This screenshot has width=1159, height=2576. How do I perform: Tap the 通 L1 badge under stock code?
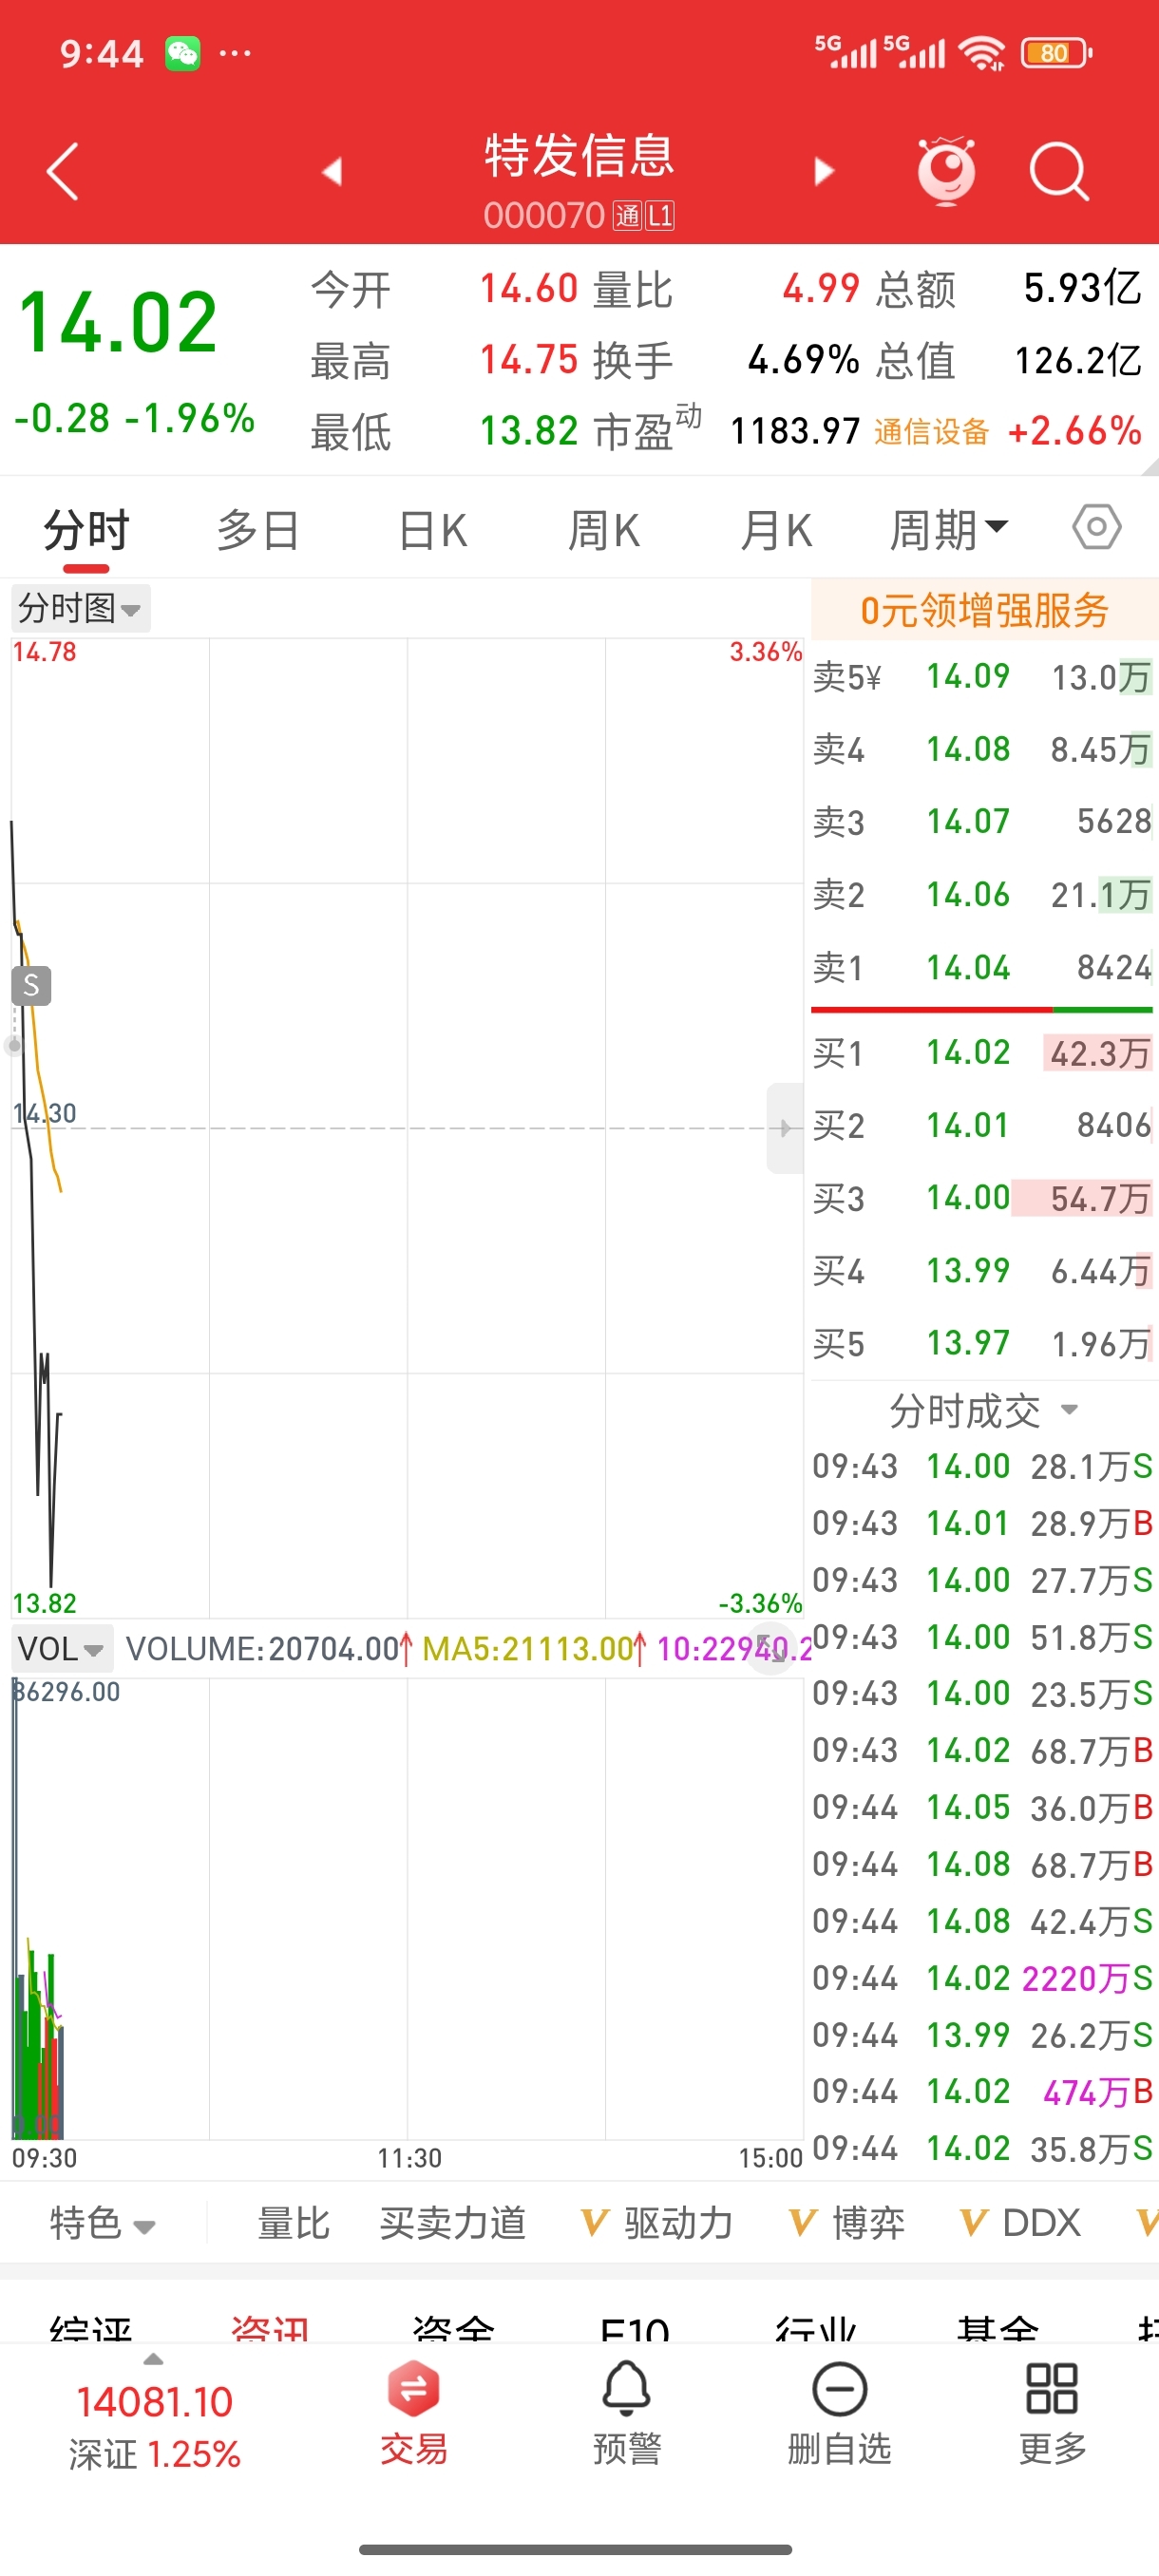coord(644,215)
